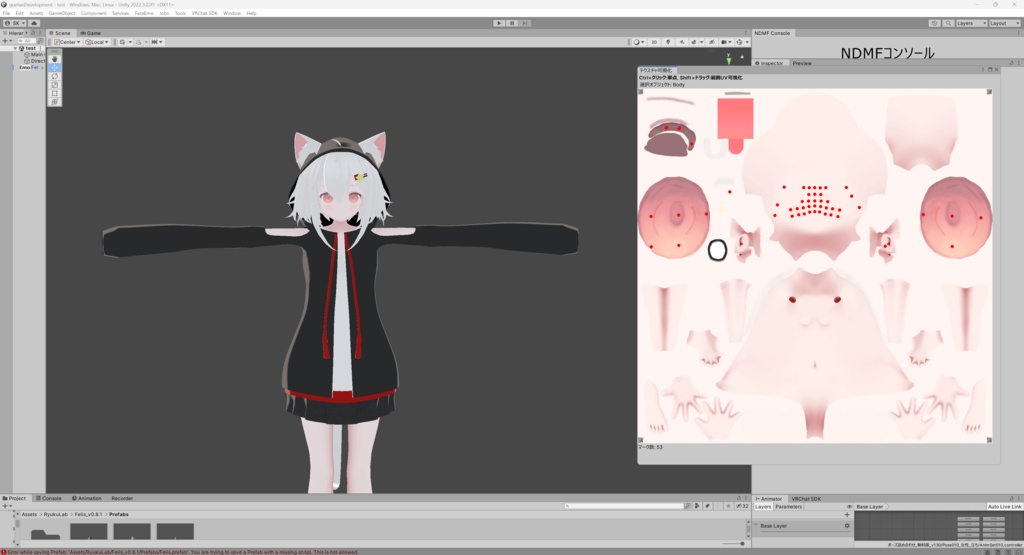Click RyukuLab in the project breadcrumb
The width and height of the screenshot is (1024, 555).
[x=56, y=515]
